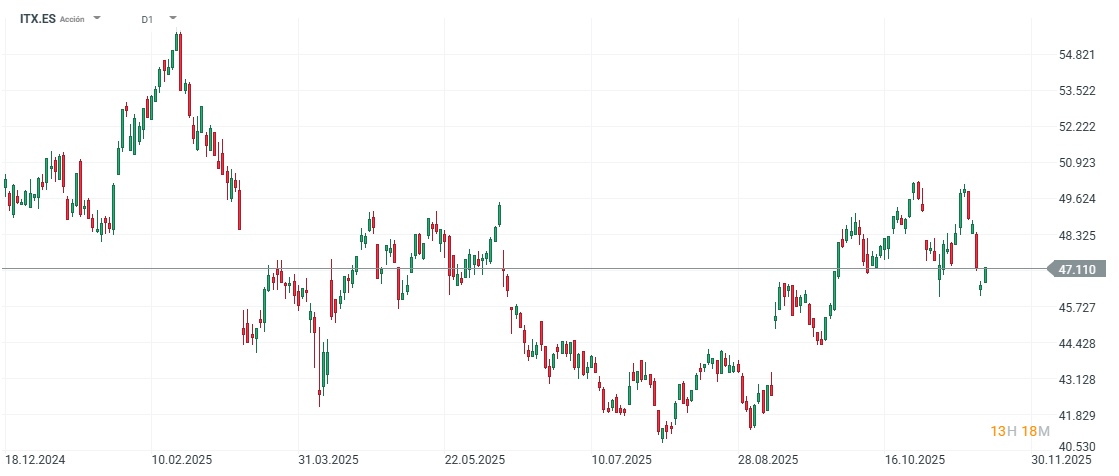Click the 10.07.2025 date marker
Viewport: 1119px width, 476px height.
621,460
